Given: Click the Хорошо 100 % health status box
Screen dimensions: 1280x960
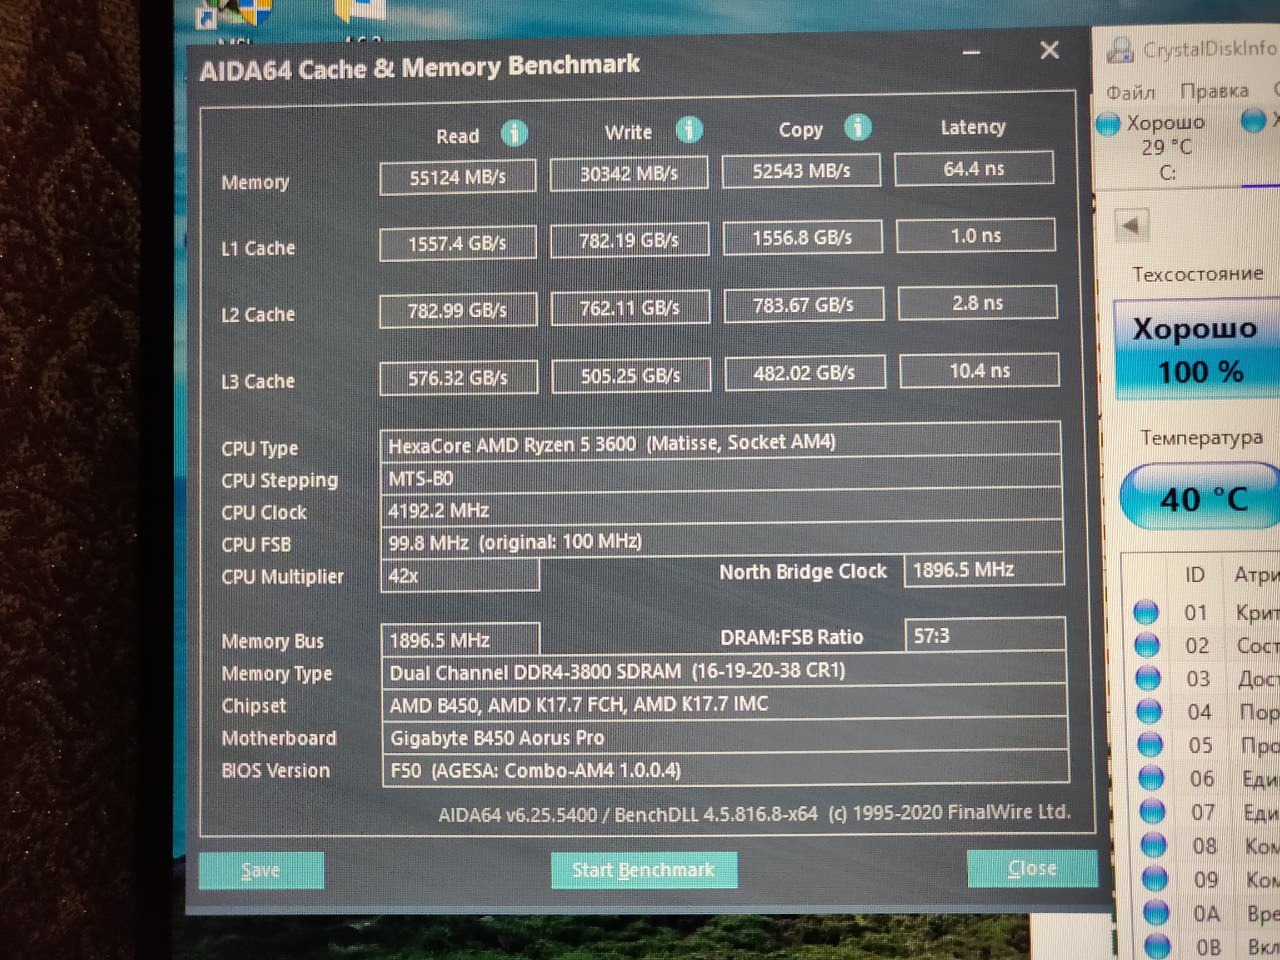Looking at the screenshot, I should click(x=1198, y=350).
